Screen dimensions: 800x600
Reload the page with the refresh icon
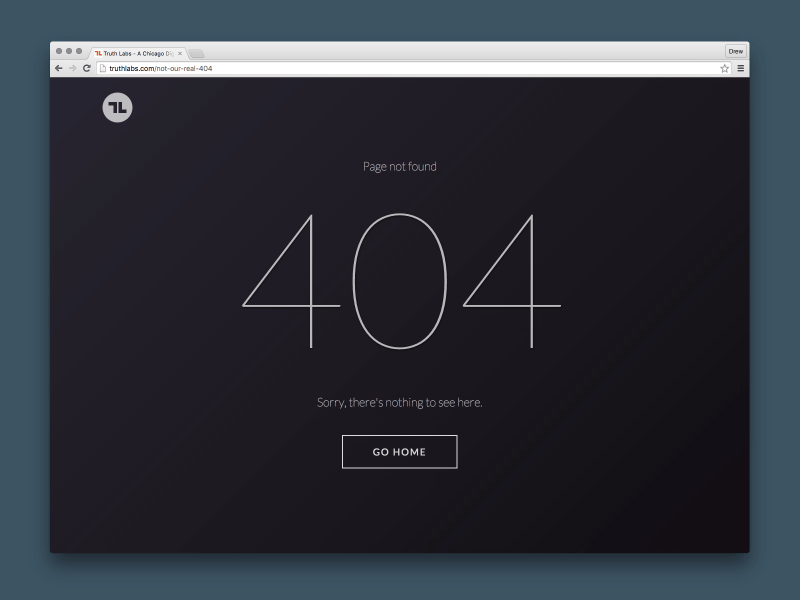tap(85, 68)
